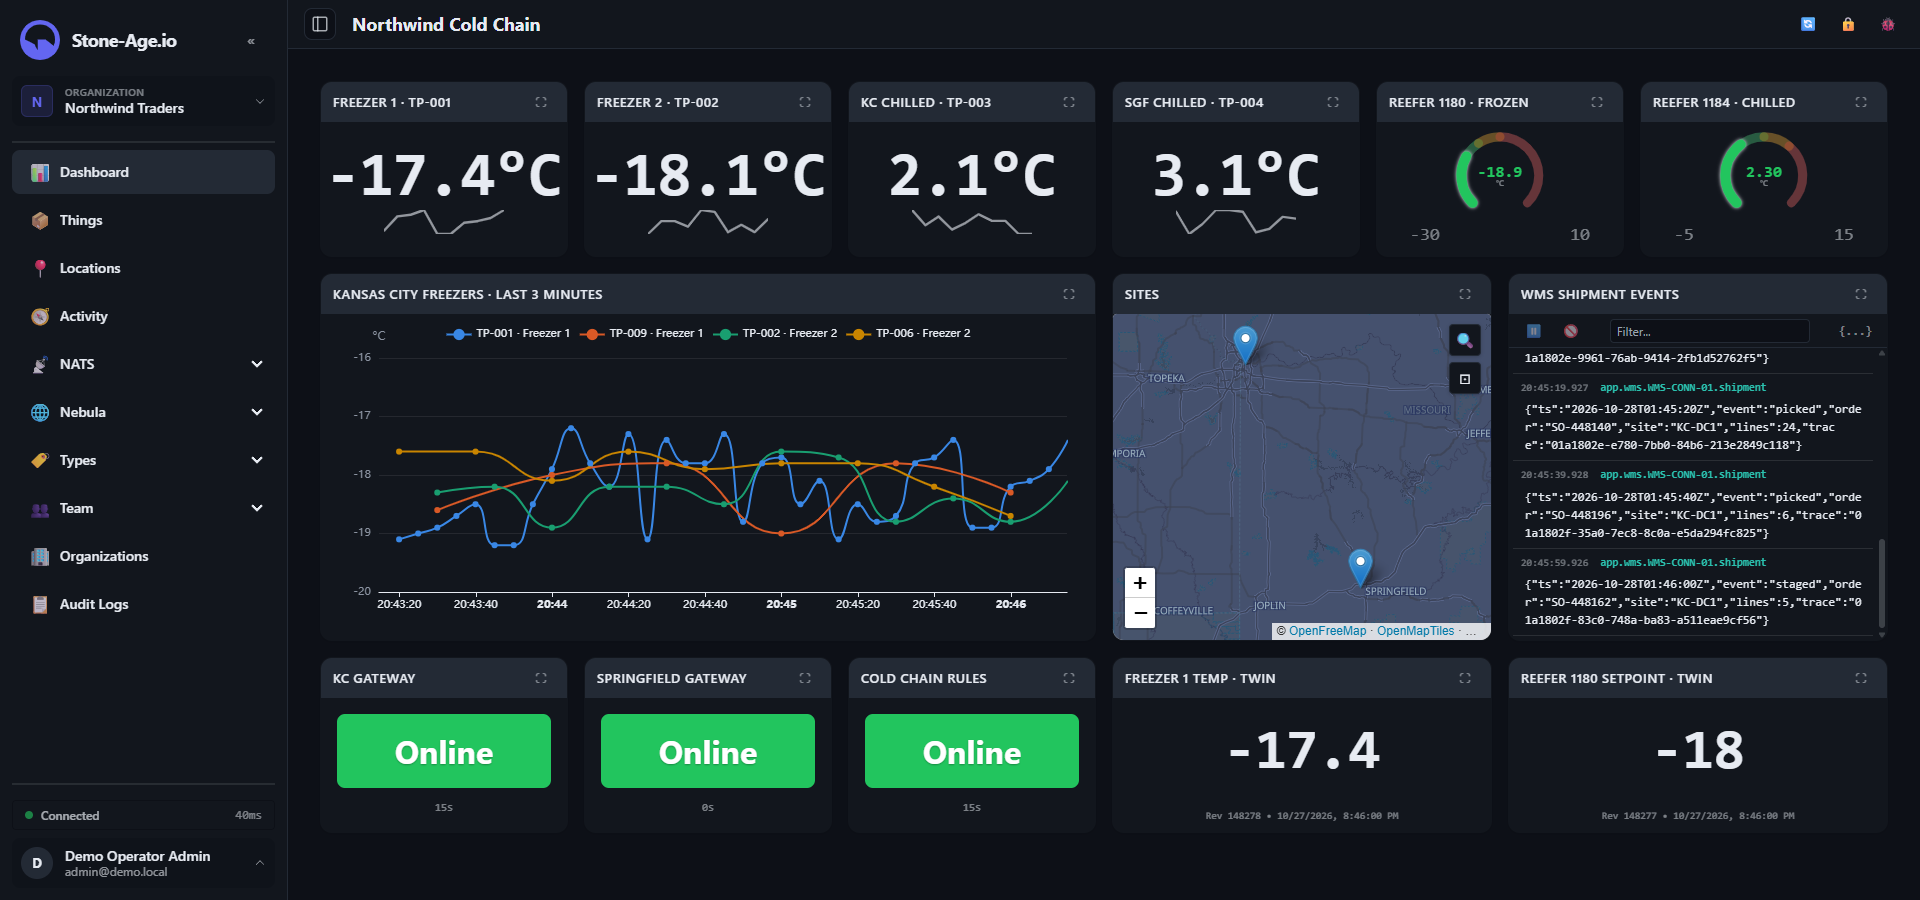
Task: Open the ladybug debug icon
Action: pos(1888,24)
